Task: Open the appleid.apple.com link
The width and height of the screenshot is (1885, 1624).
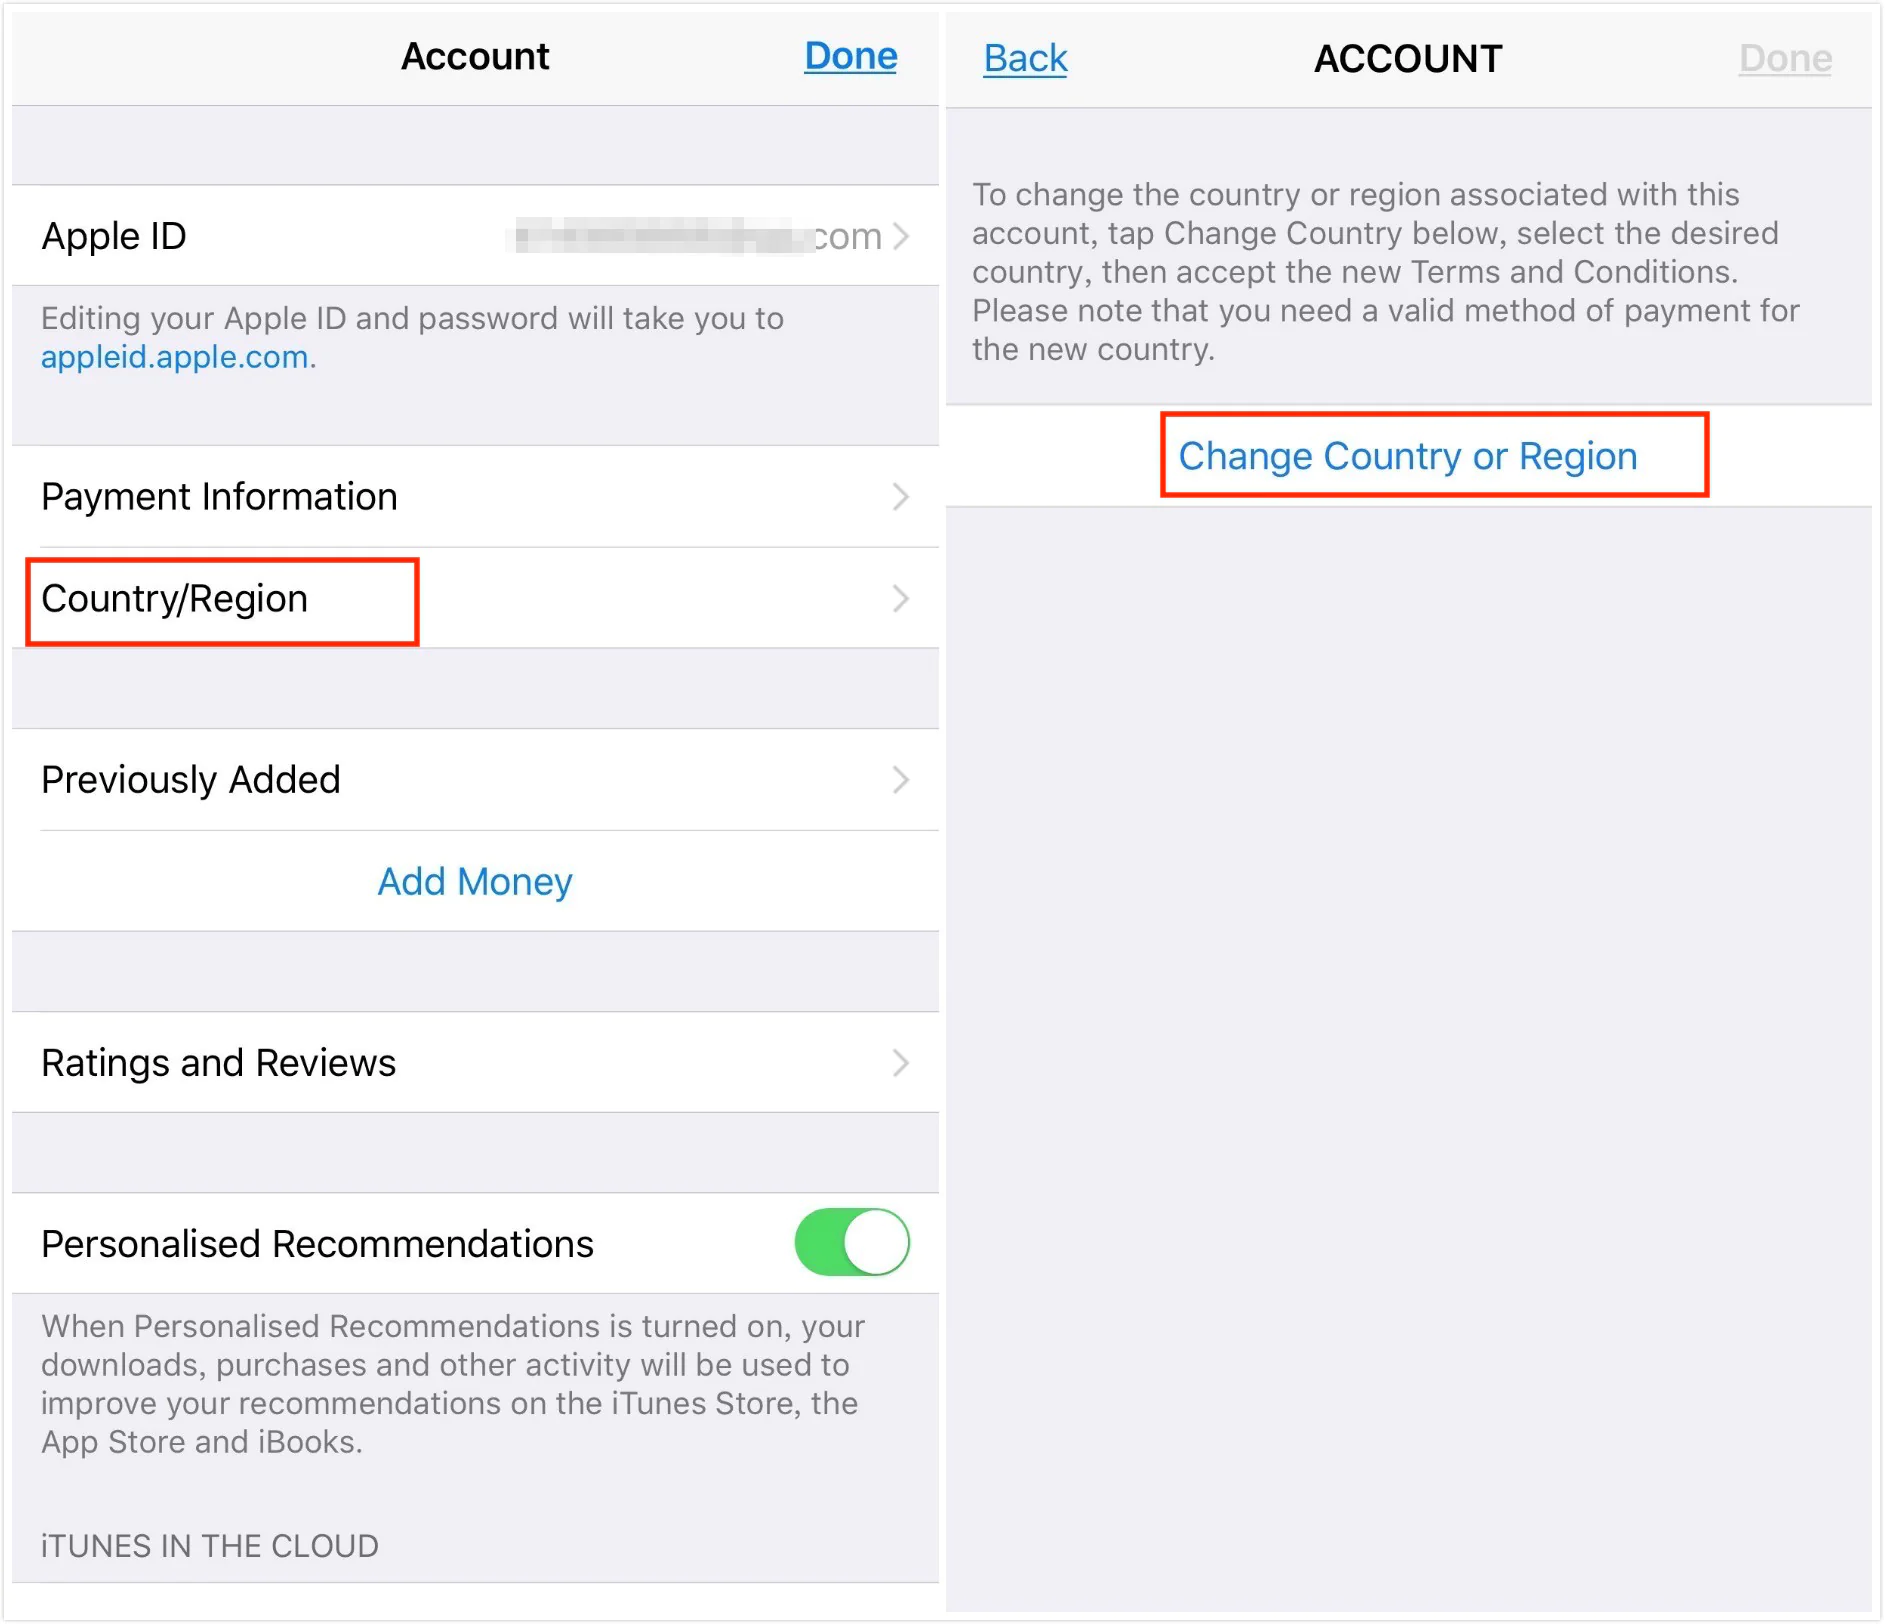Action: point(175,357)
